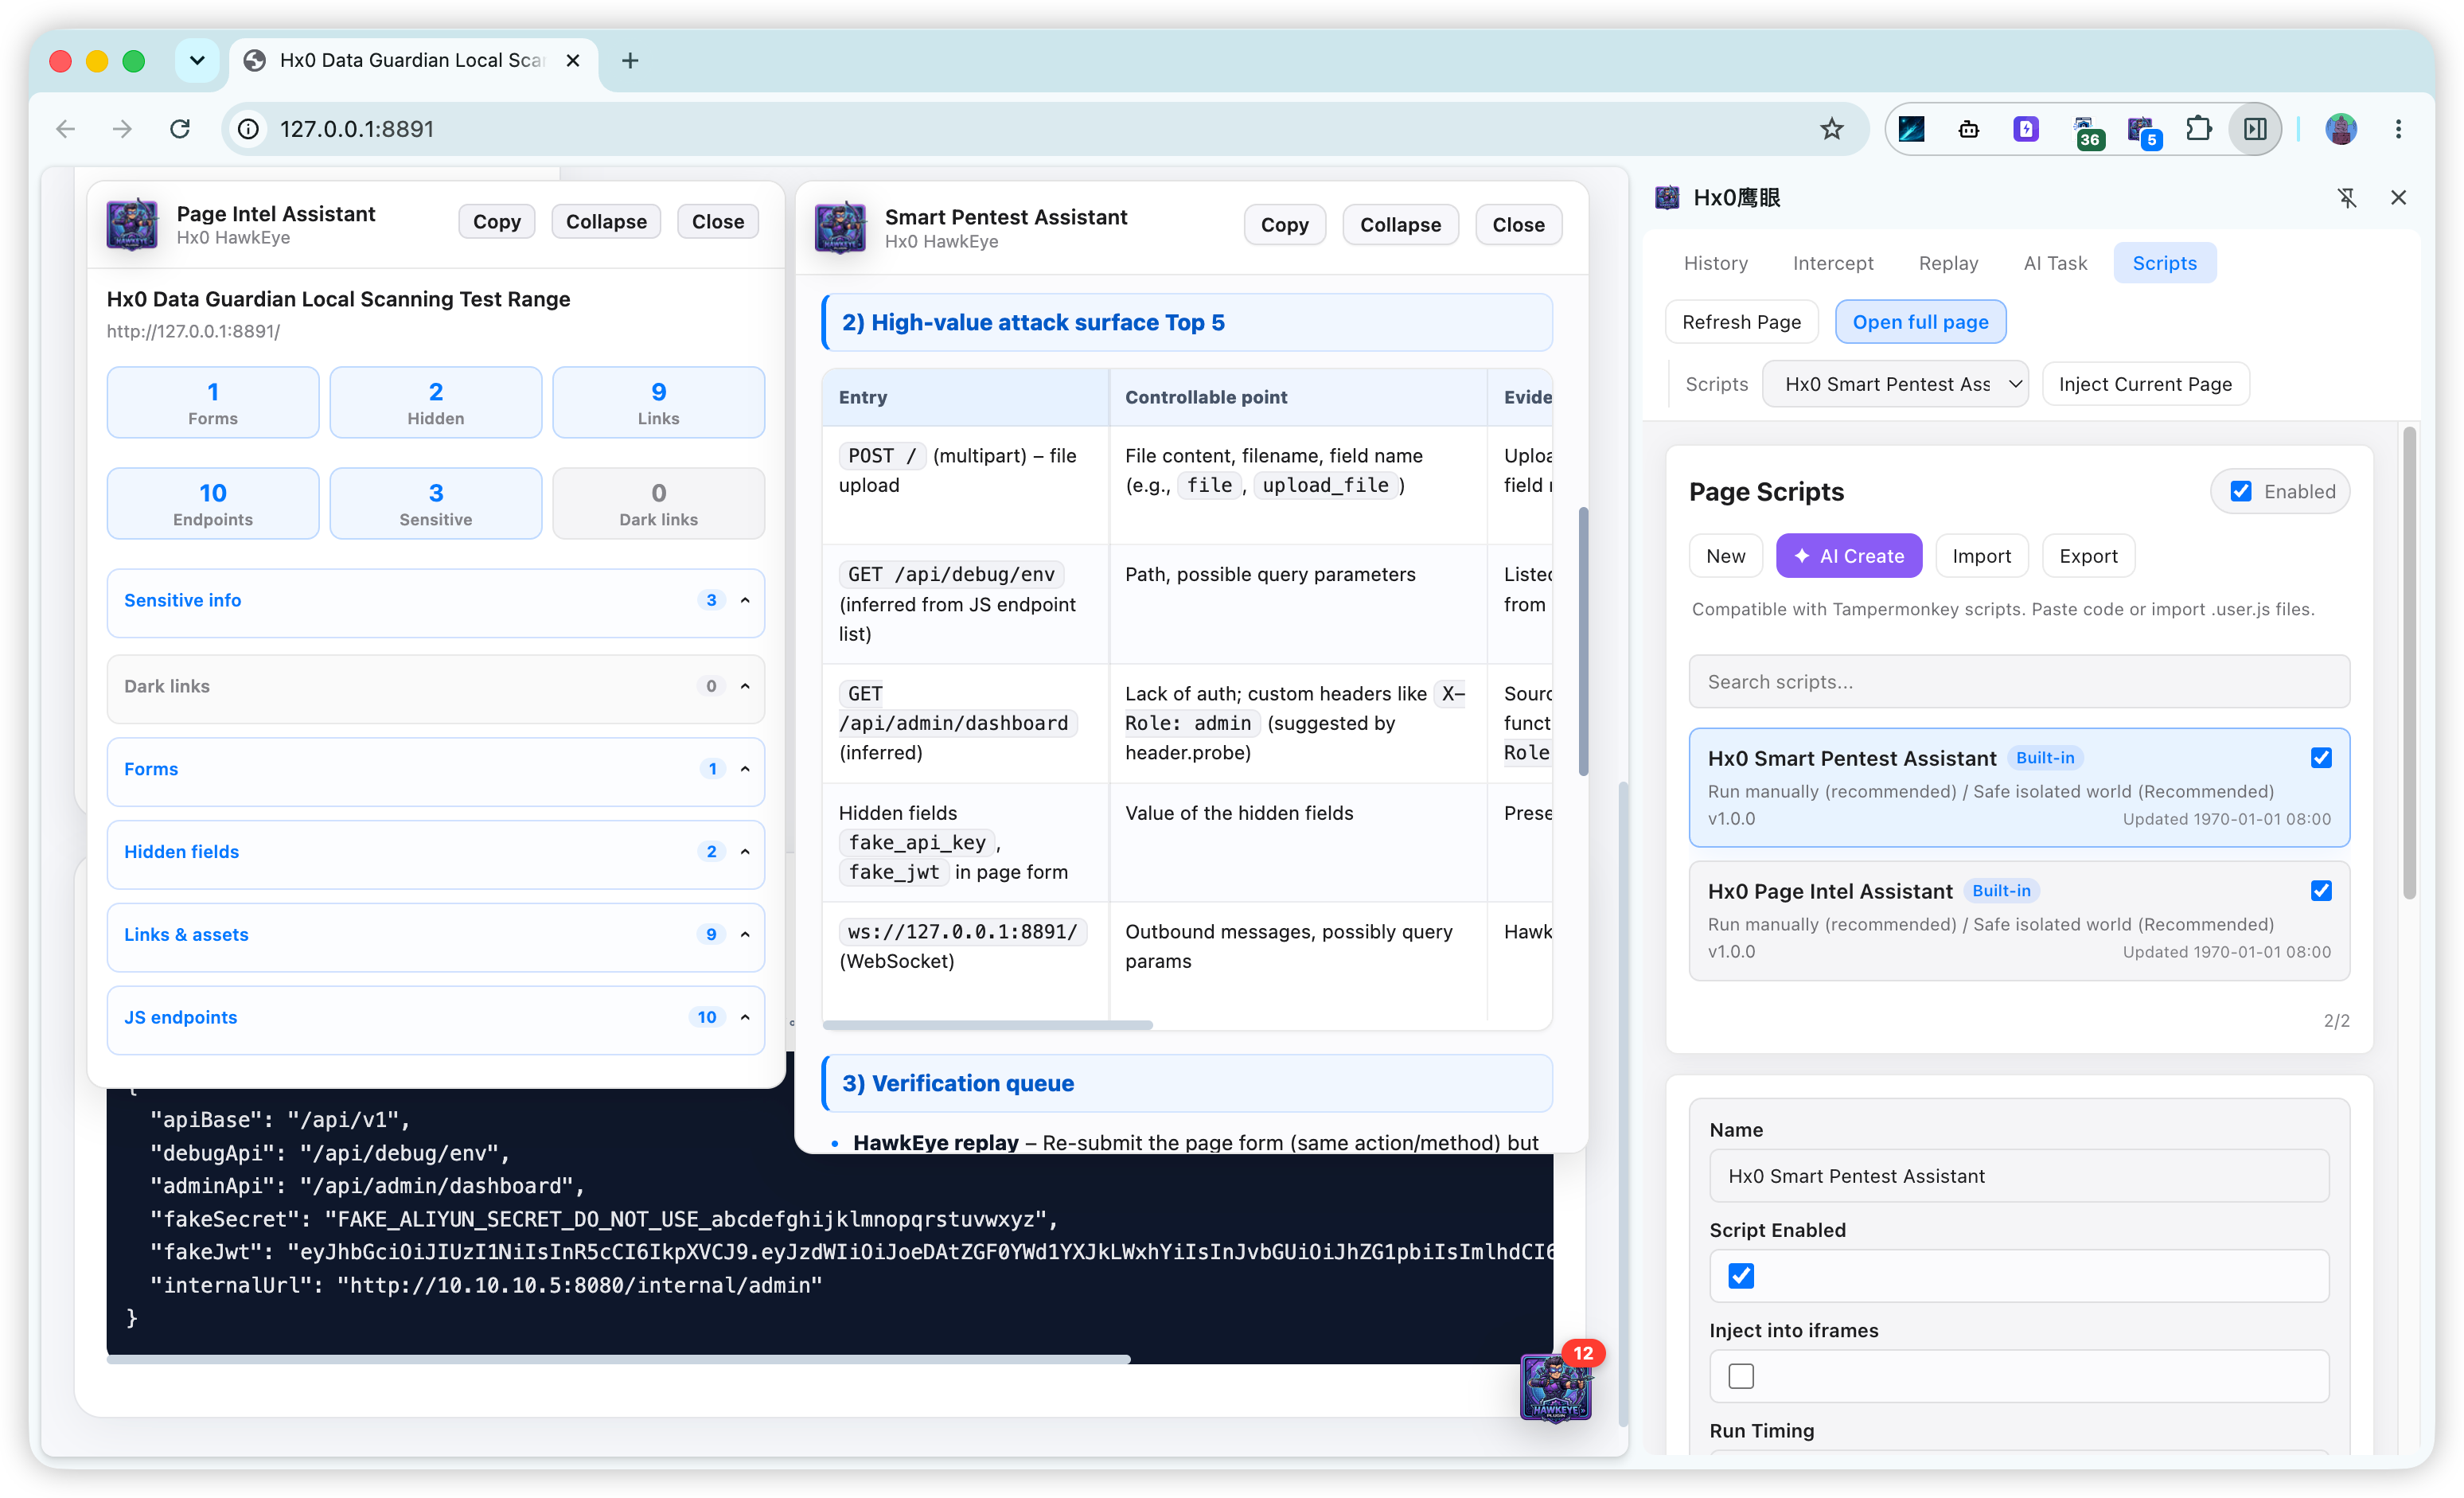
Task: Open the extension with green 36 badge
Action: tap(2086, 131)
